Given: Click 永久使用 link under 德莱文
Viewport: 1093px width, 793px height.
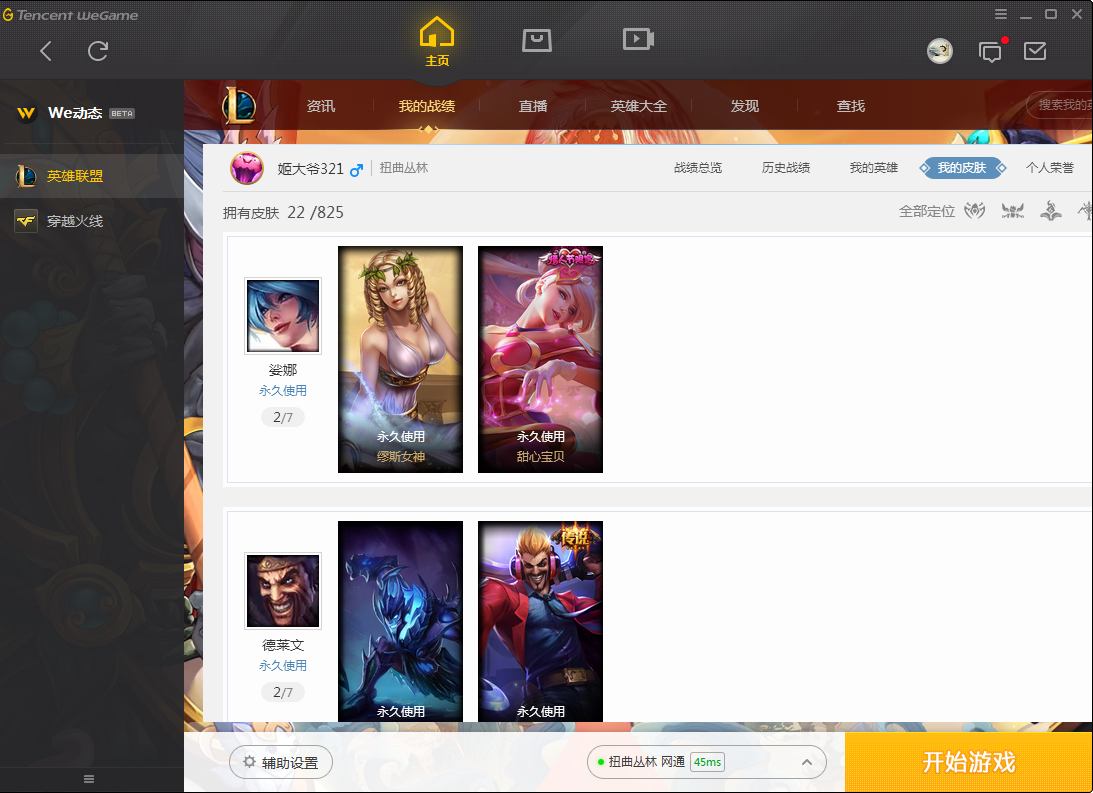Looking at the screenshot, I should click(282, 666).
